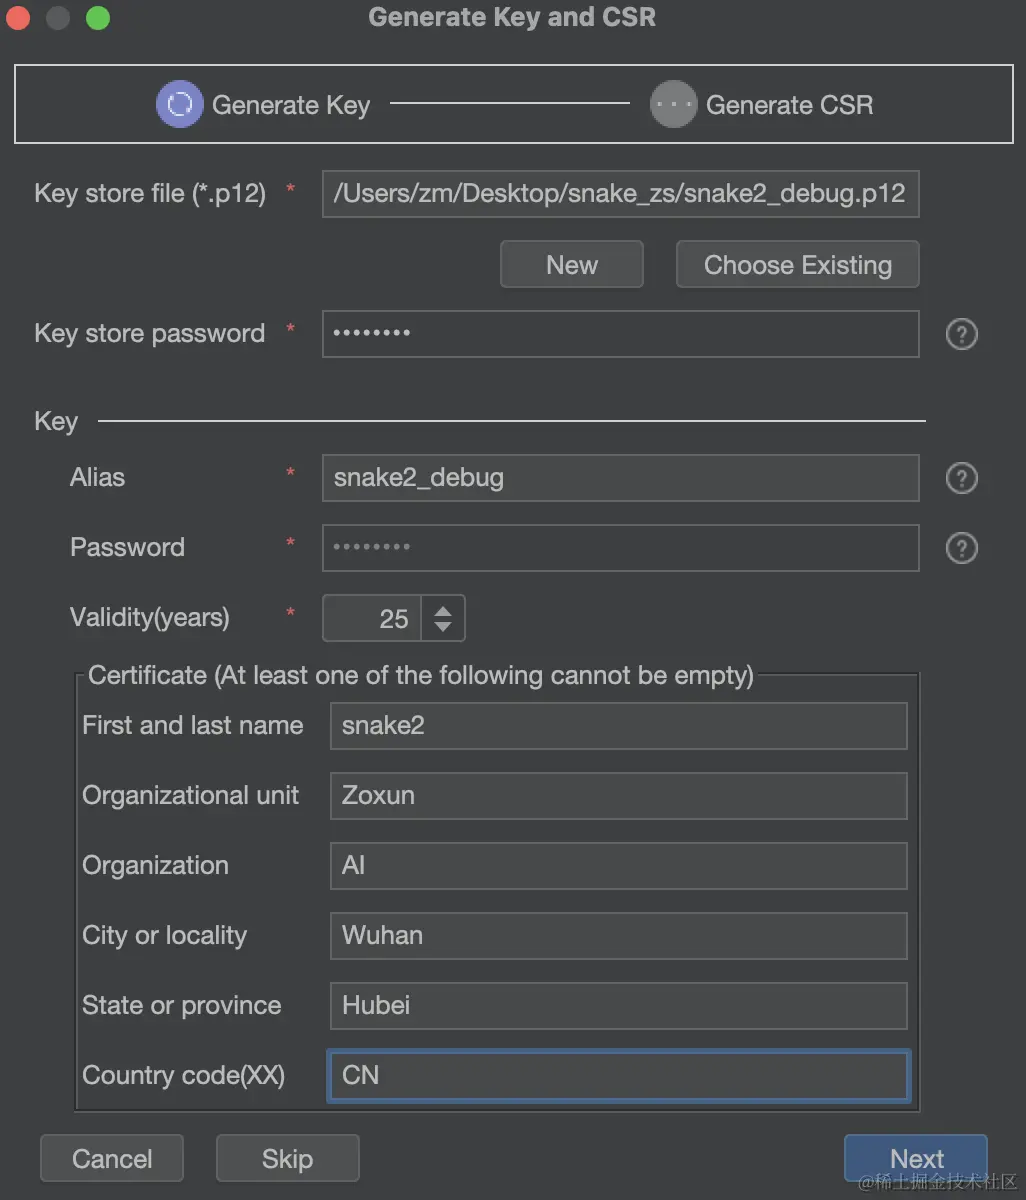Click New key store button

(x=572, y=265)
